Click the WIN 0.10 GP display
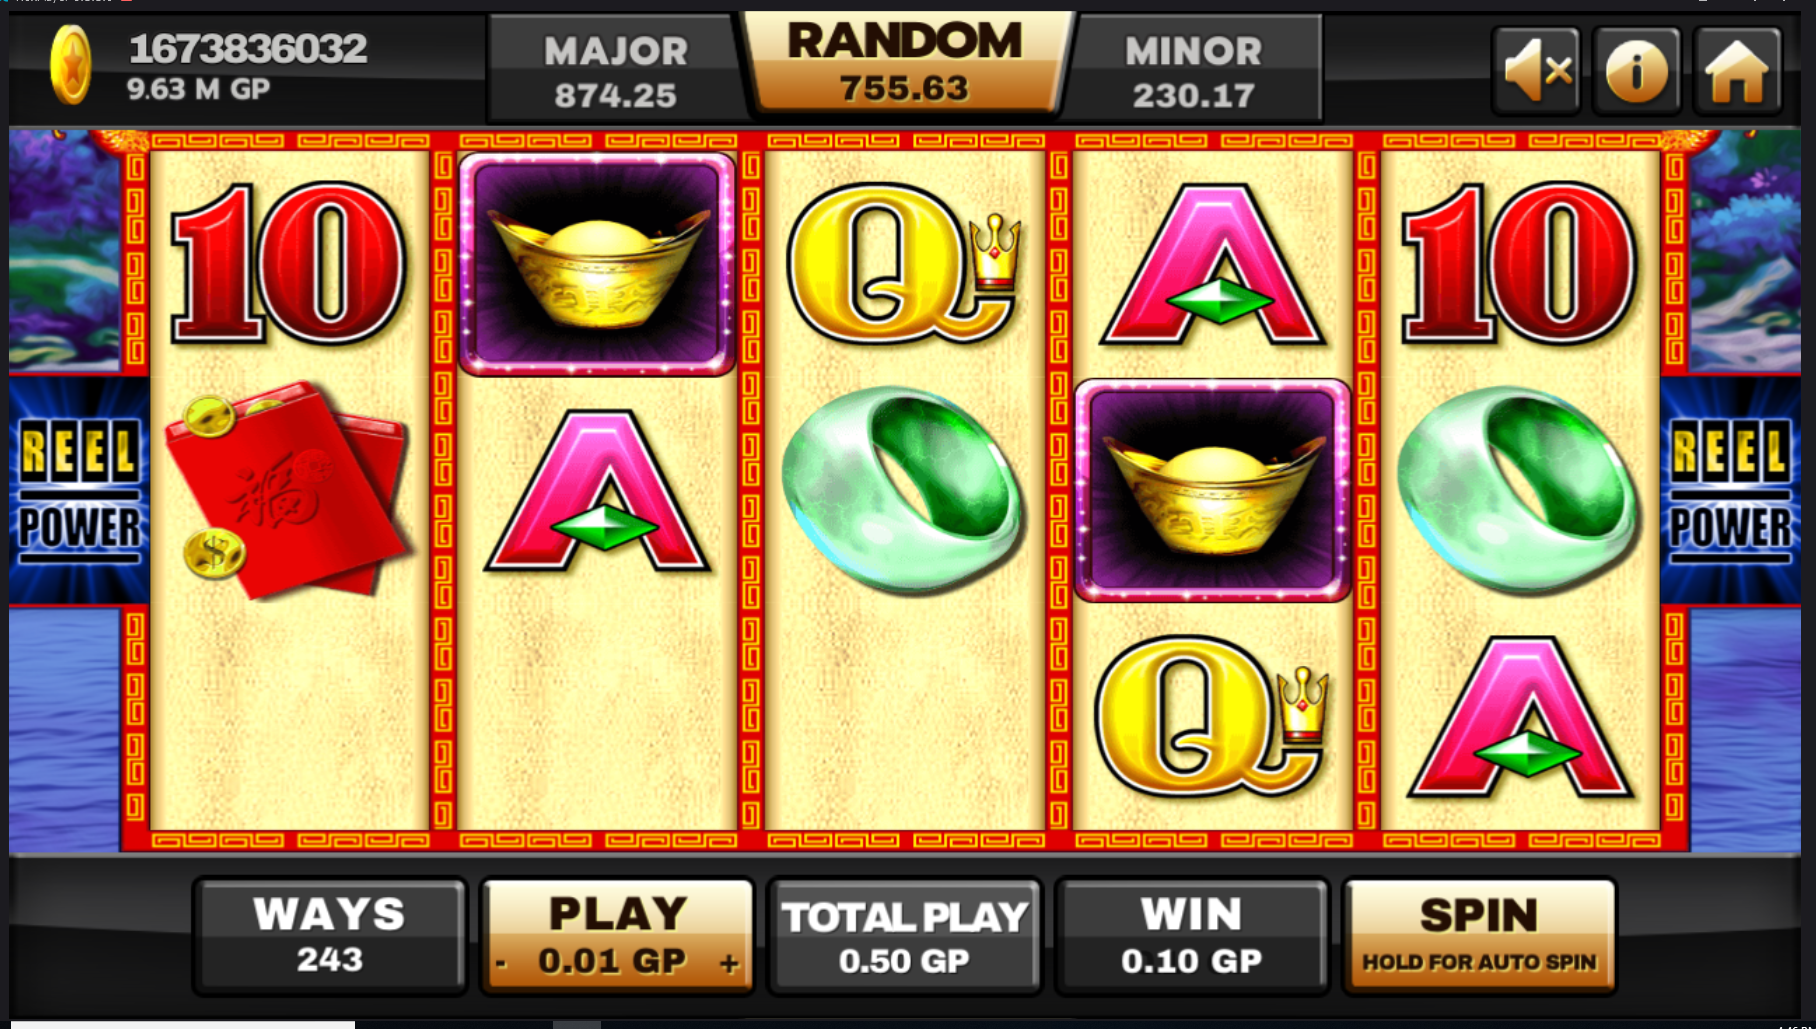 (1192, 936)
